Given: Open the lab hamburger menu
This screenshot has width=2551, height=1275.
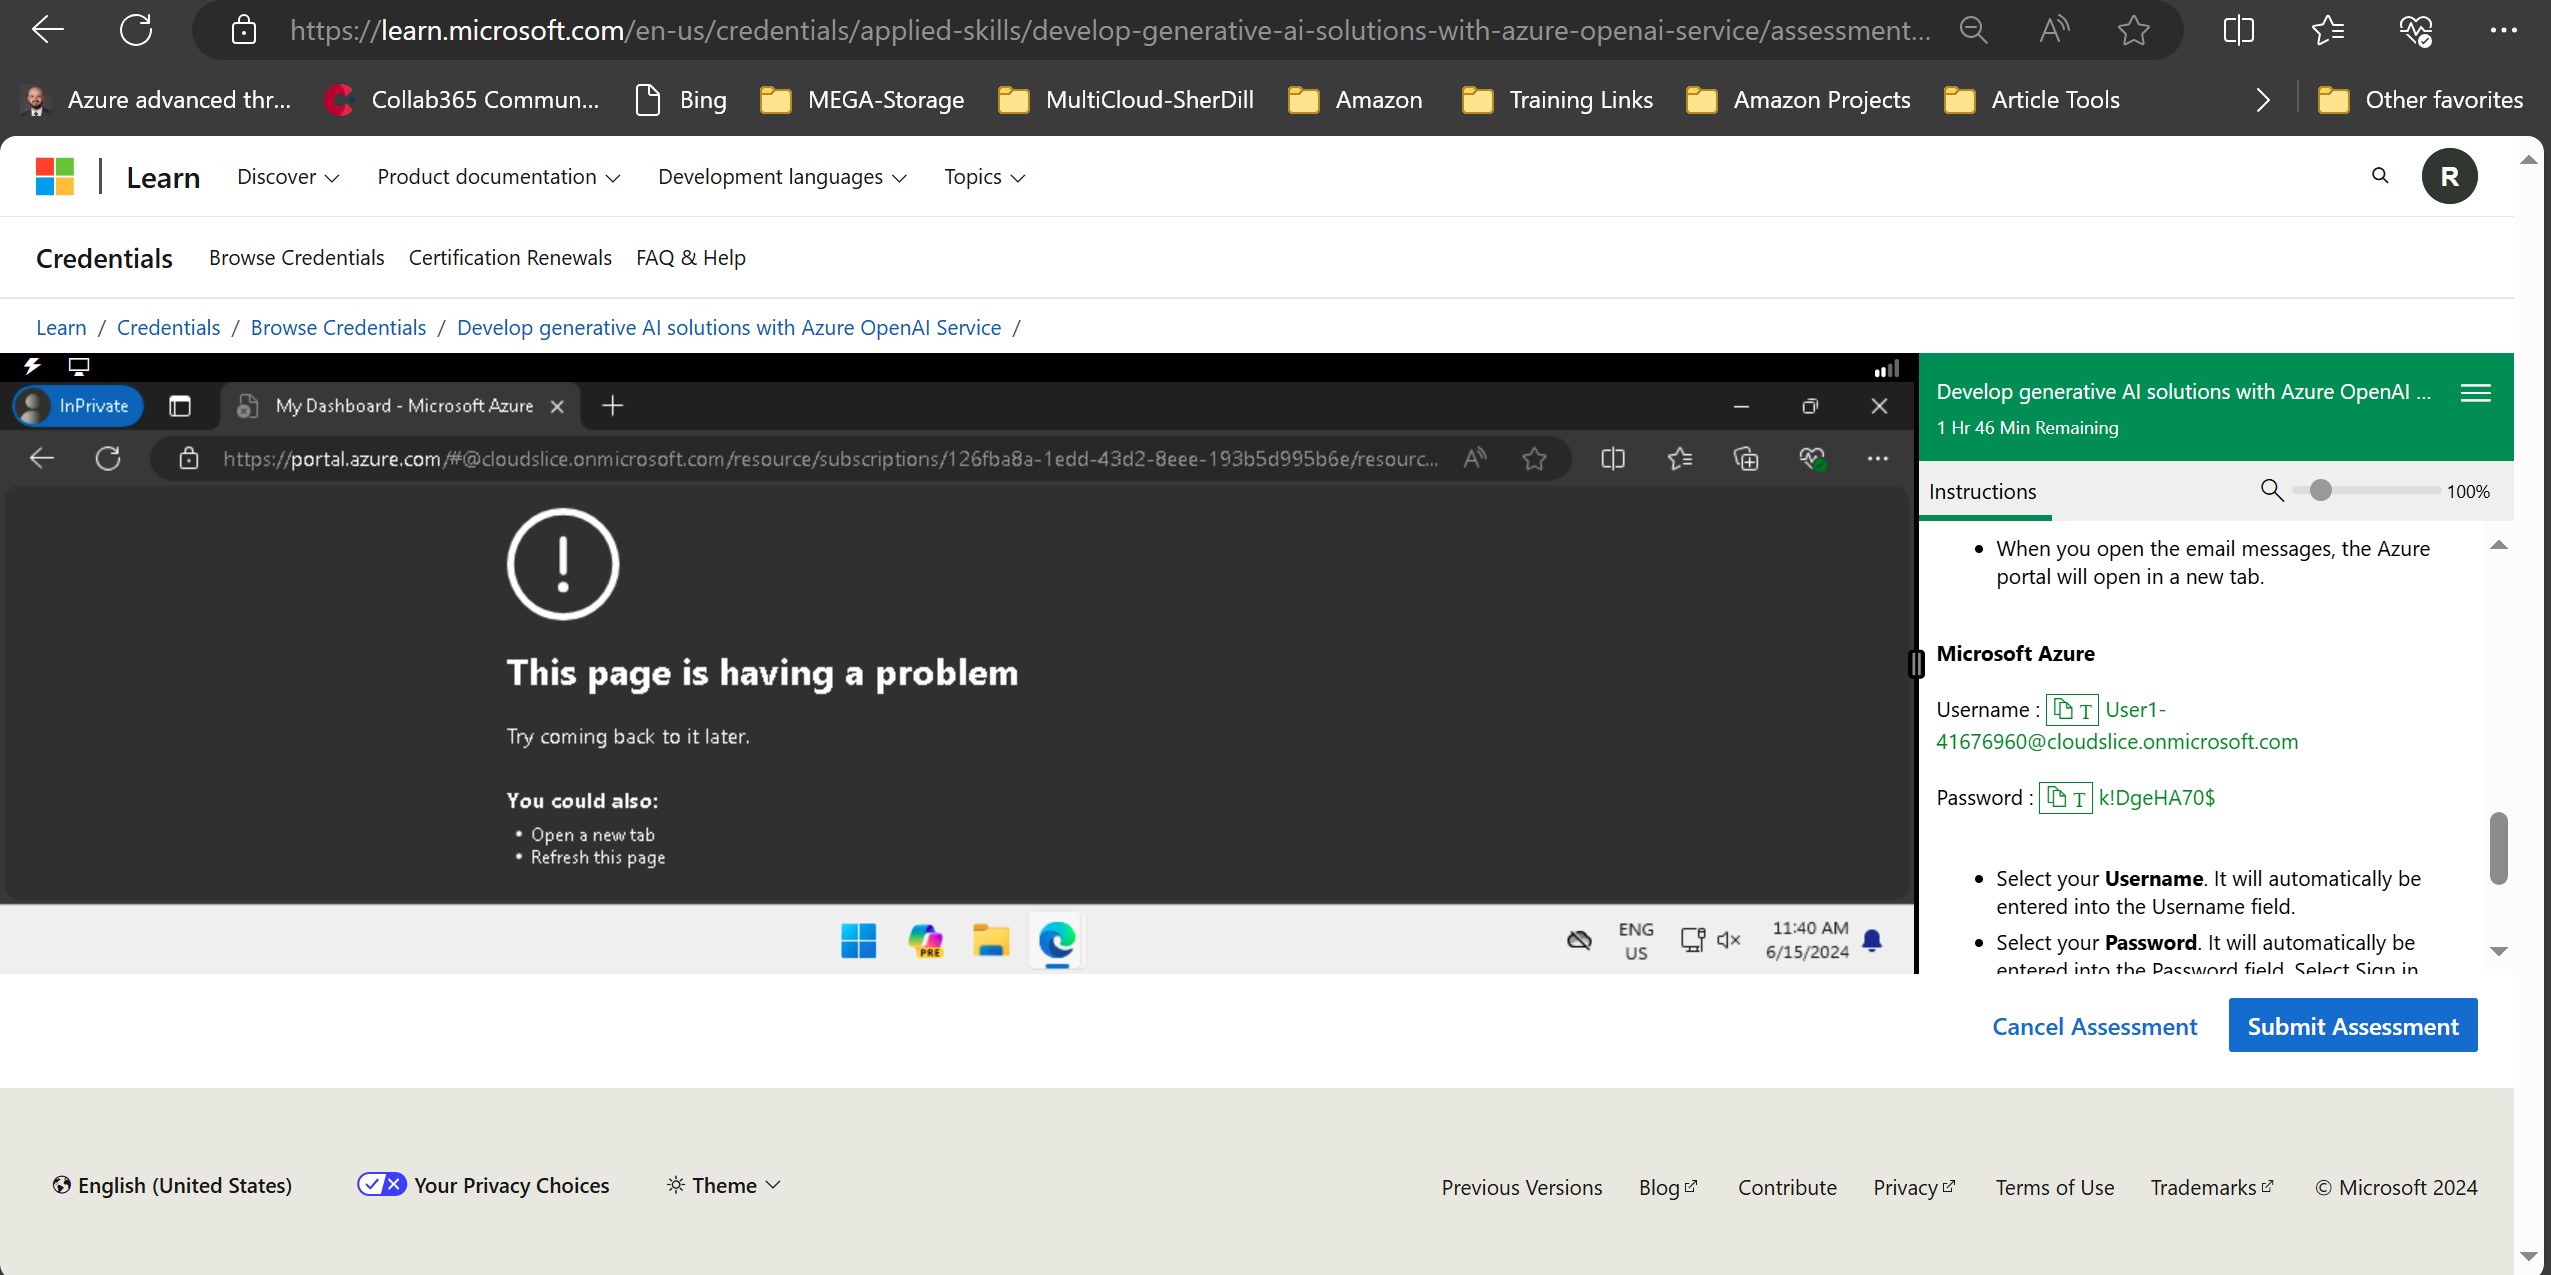Looking at the screenshot, I should tap(2475, 393).
